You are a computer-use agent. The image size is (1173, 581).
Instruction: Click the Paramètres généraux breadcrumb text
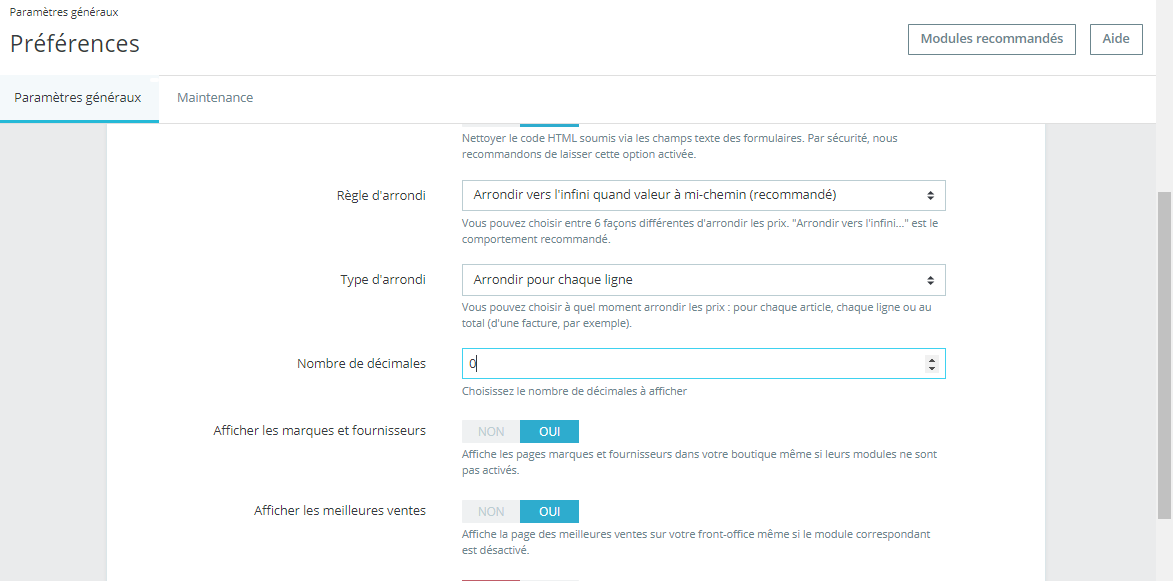64,12
